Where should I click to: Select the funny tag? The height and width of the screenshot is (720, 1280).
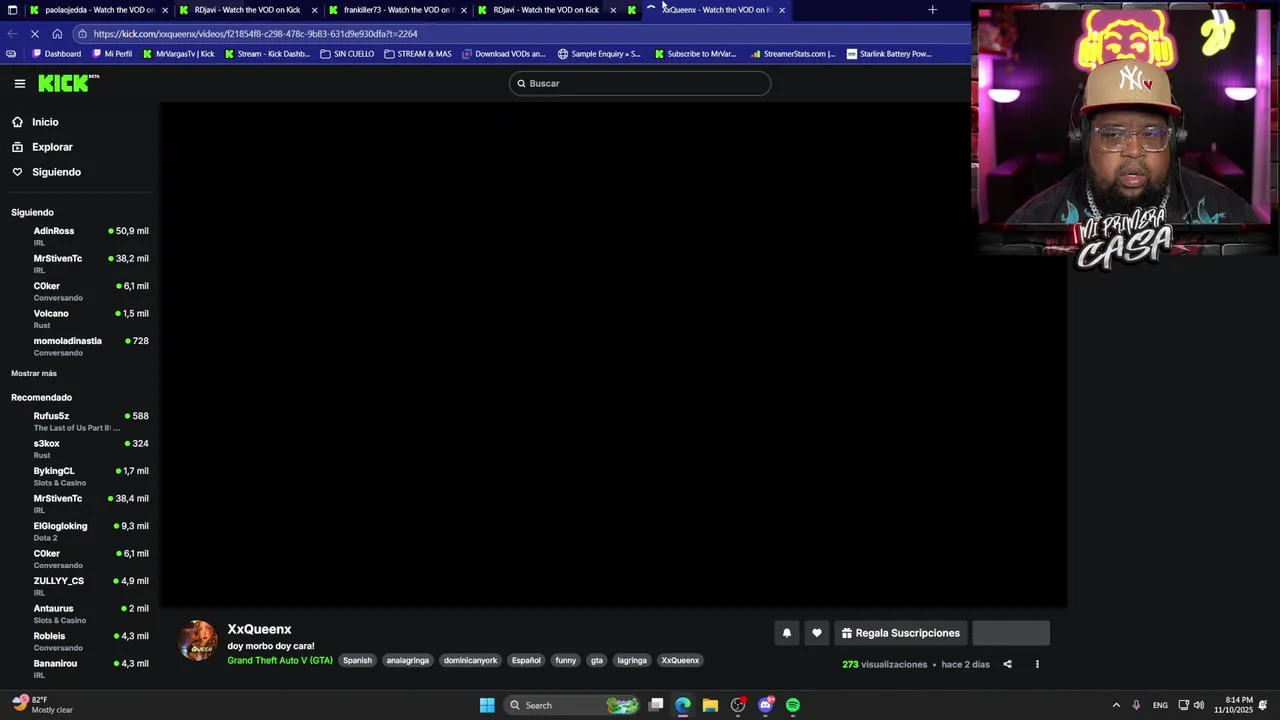click(x=566, y=660)
